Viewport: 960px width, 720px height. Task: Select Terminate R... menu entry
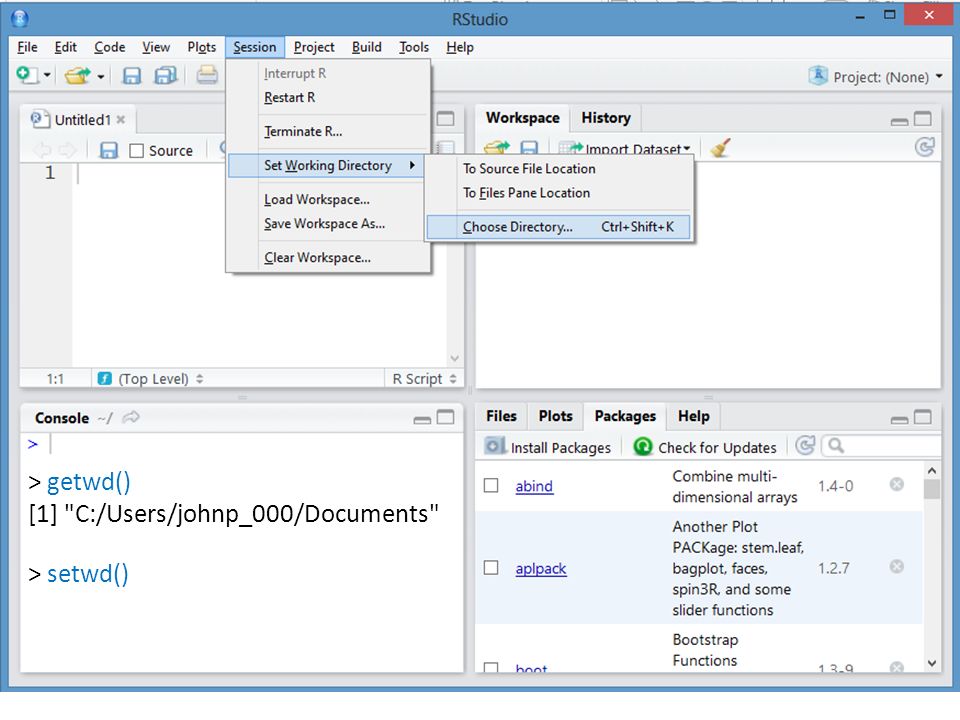click(328, 132)
